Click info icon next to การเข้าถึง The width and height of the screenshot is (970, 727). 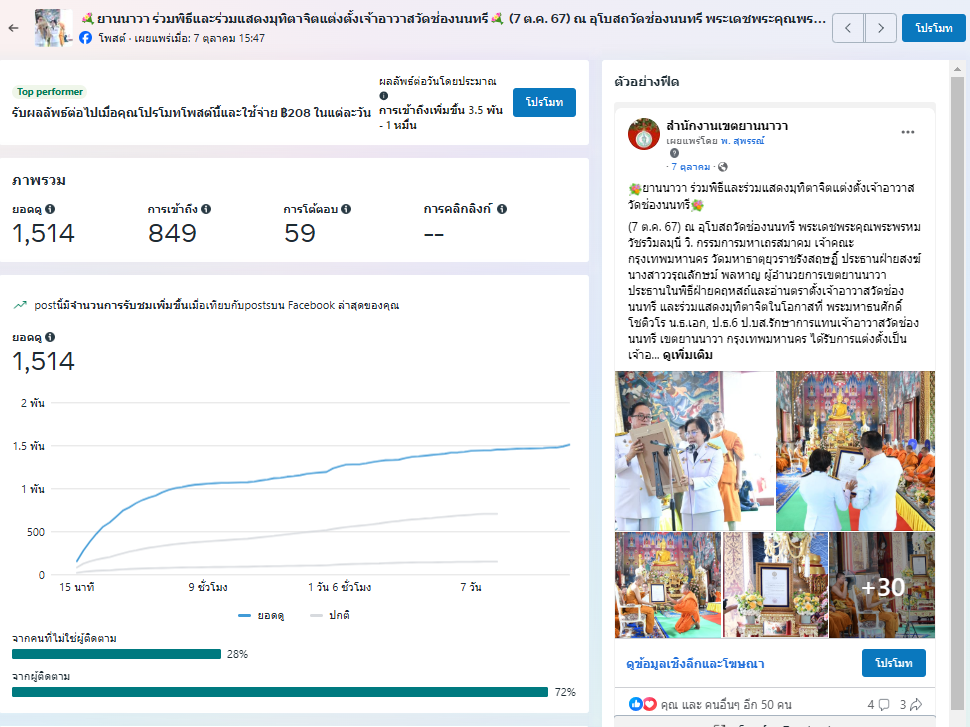pyautogui.click(x=206, y=209)
